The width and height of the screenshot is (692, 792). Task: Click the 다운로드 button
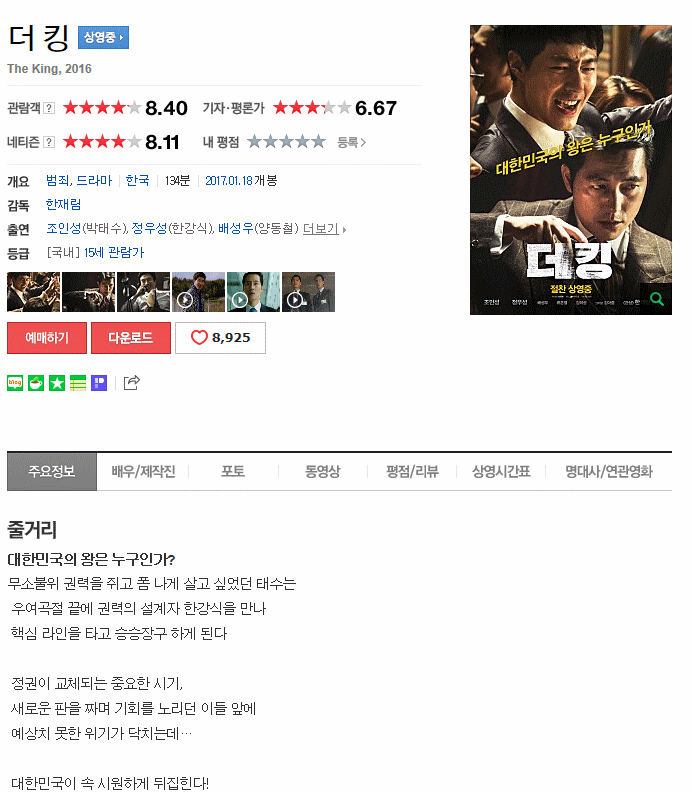tap(131, 338)
